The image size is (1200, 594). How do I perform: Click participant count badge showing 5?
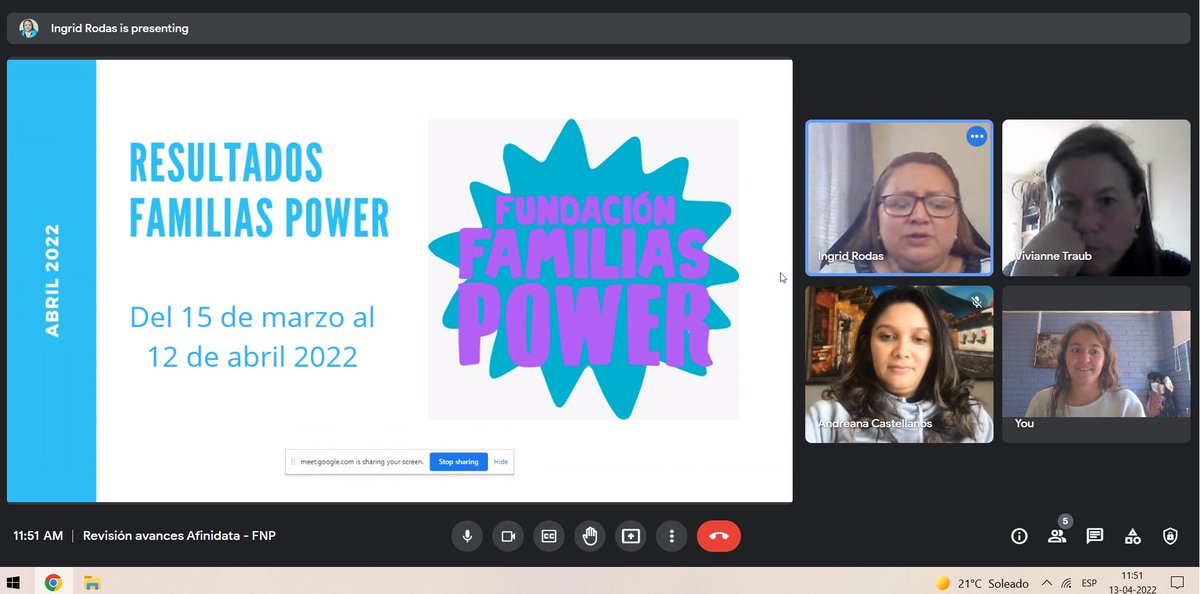[x=1065, y=521]
